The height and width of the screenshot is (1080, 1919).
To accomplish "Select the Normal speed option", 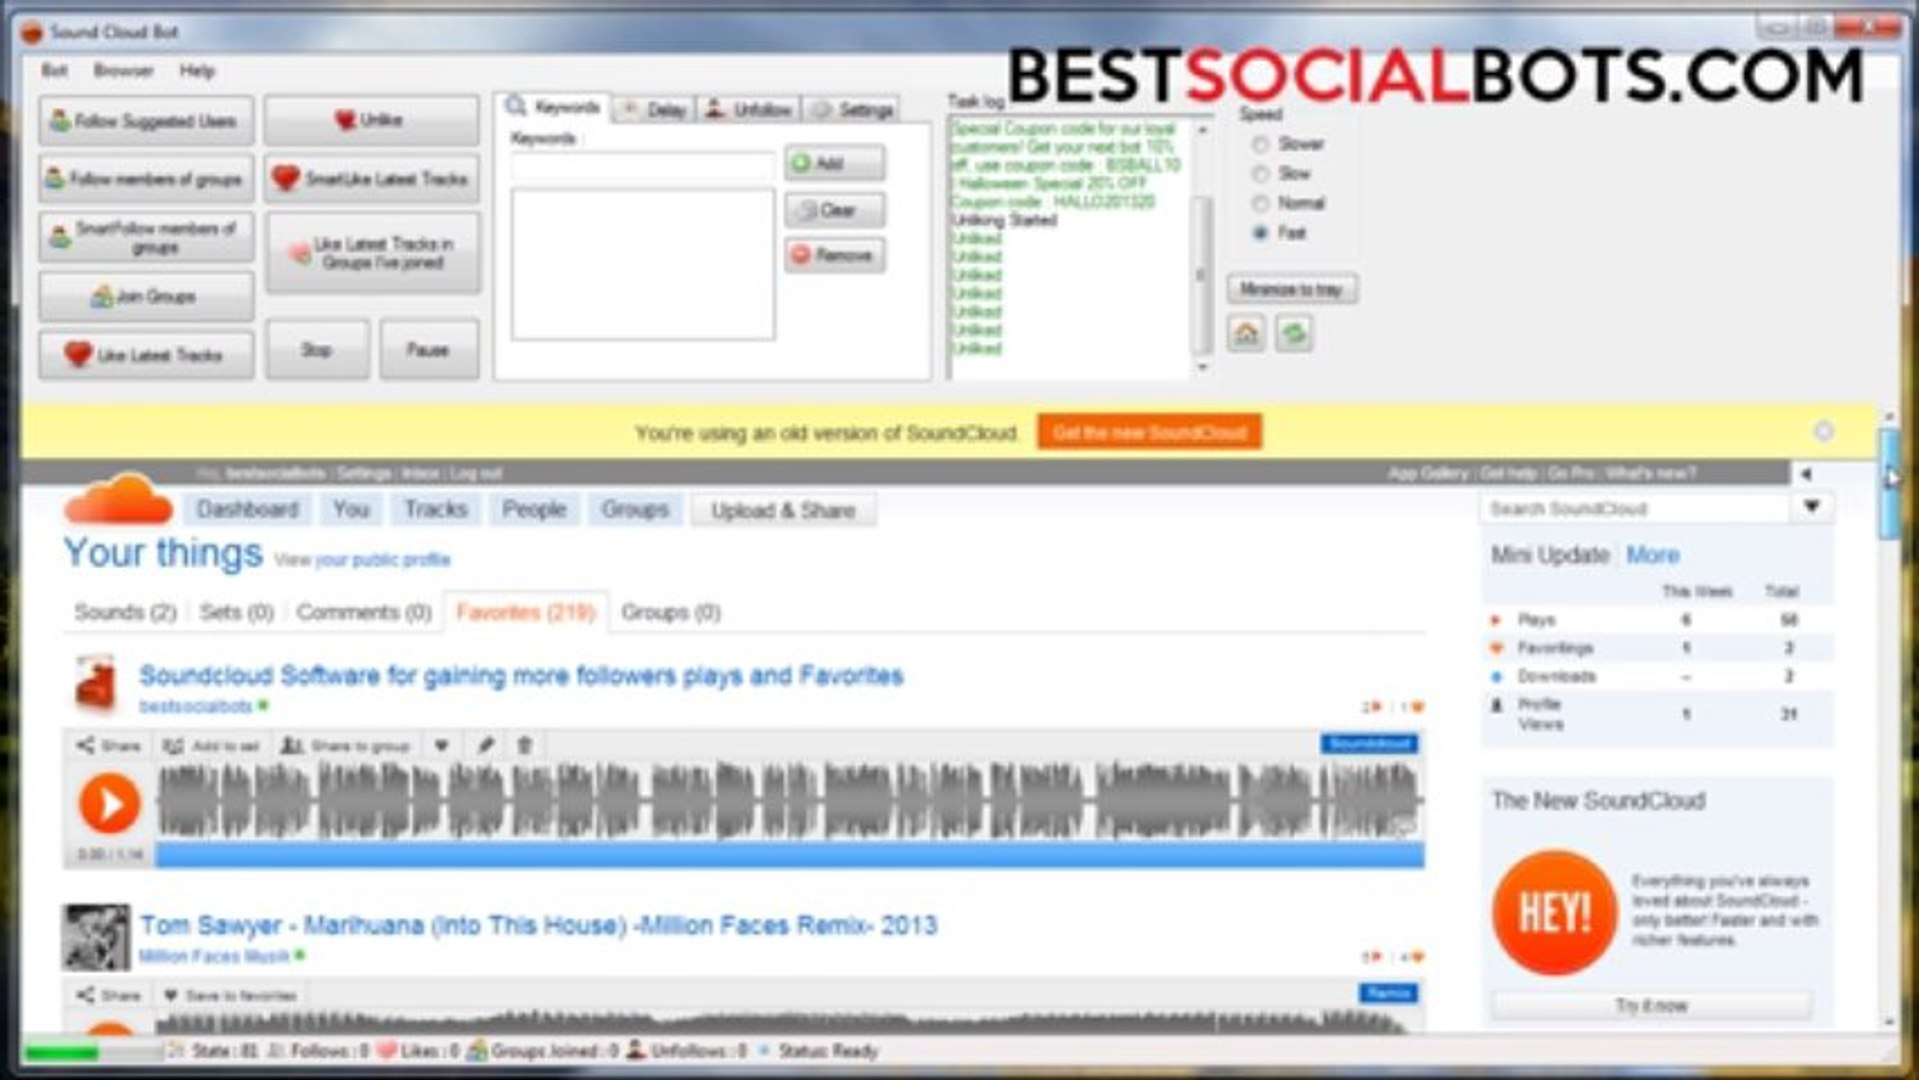I will coord(1289,203).
